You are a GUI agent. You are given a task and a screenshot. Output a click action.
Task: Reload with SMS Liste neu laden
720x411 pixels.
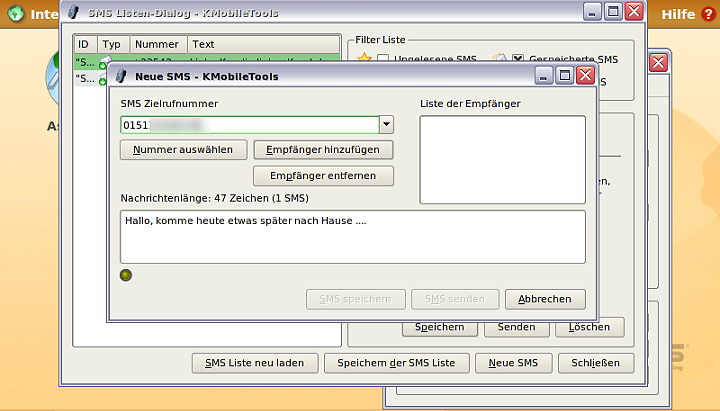click(x=255, y=363)
